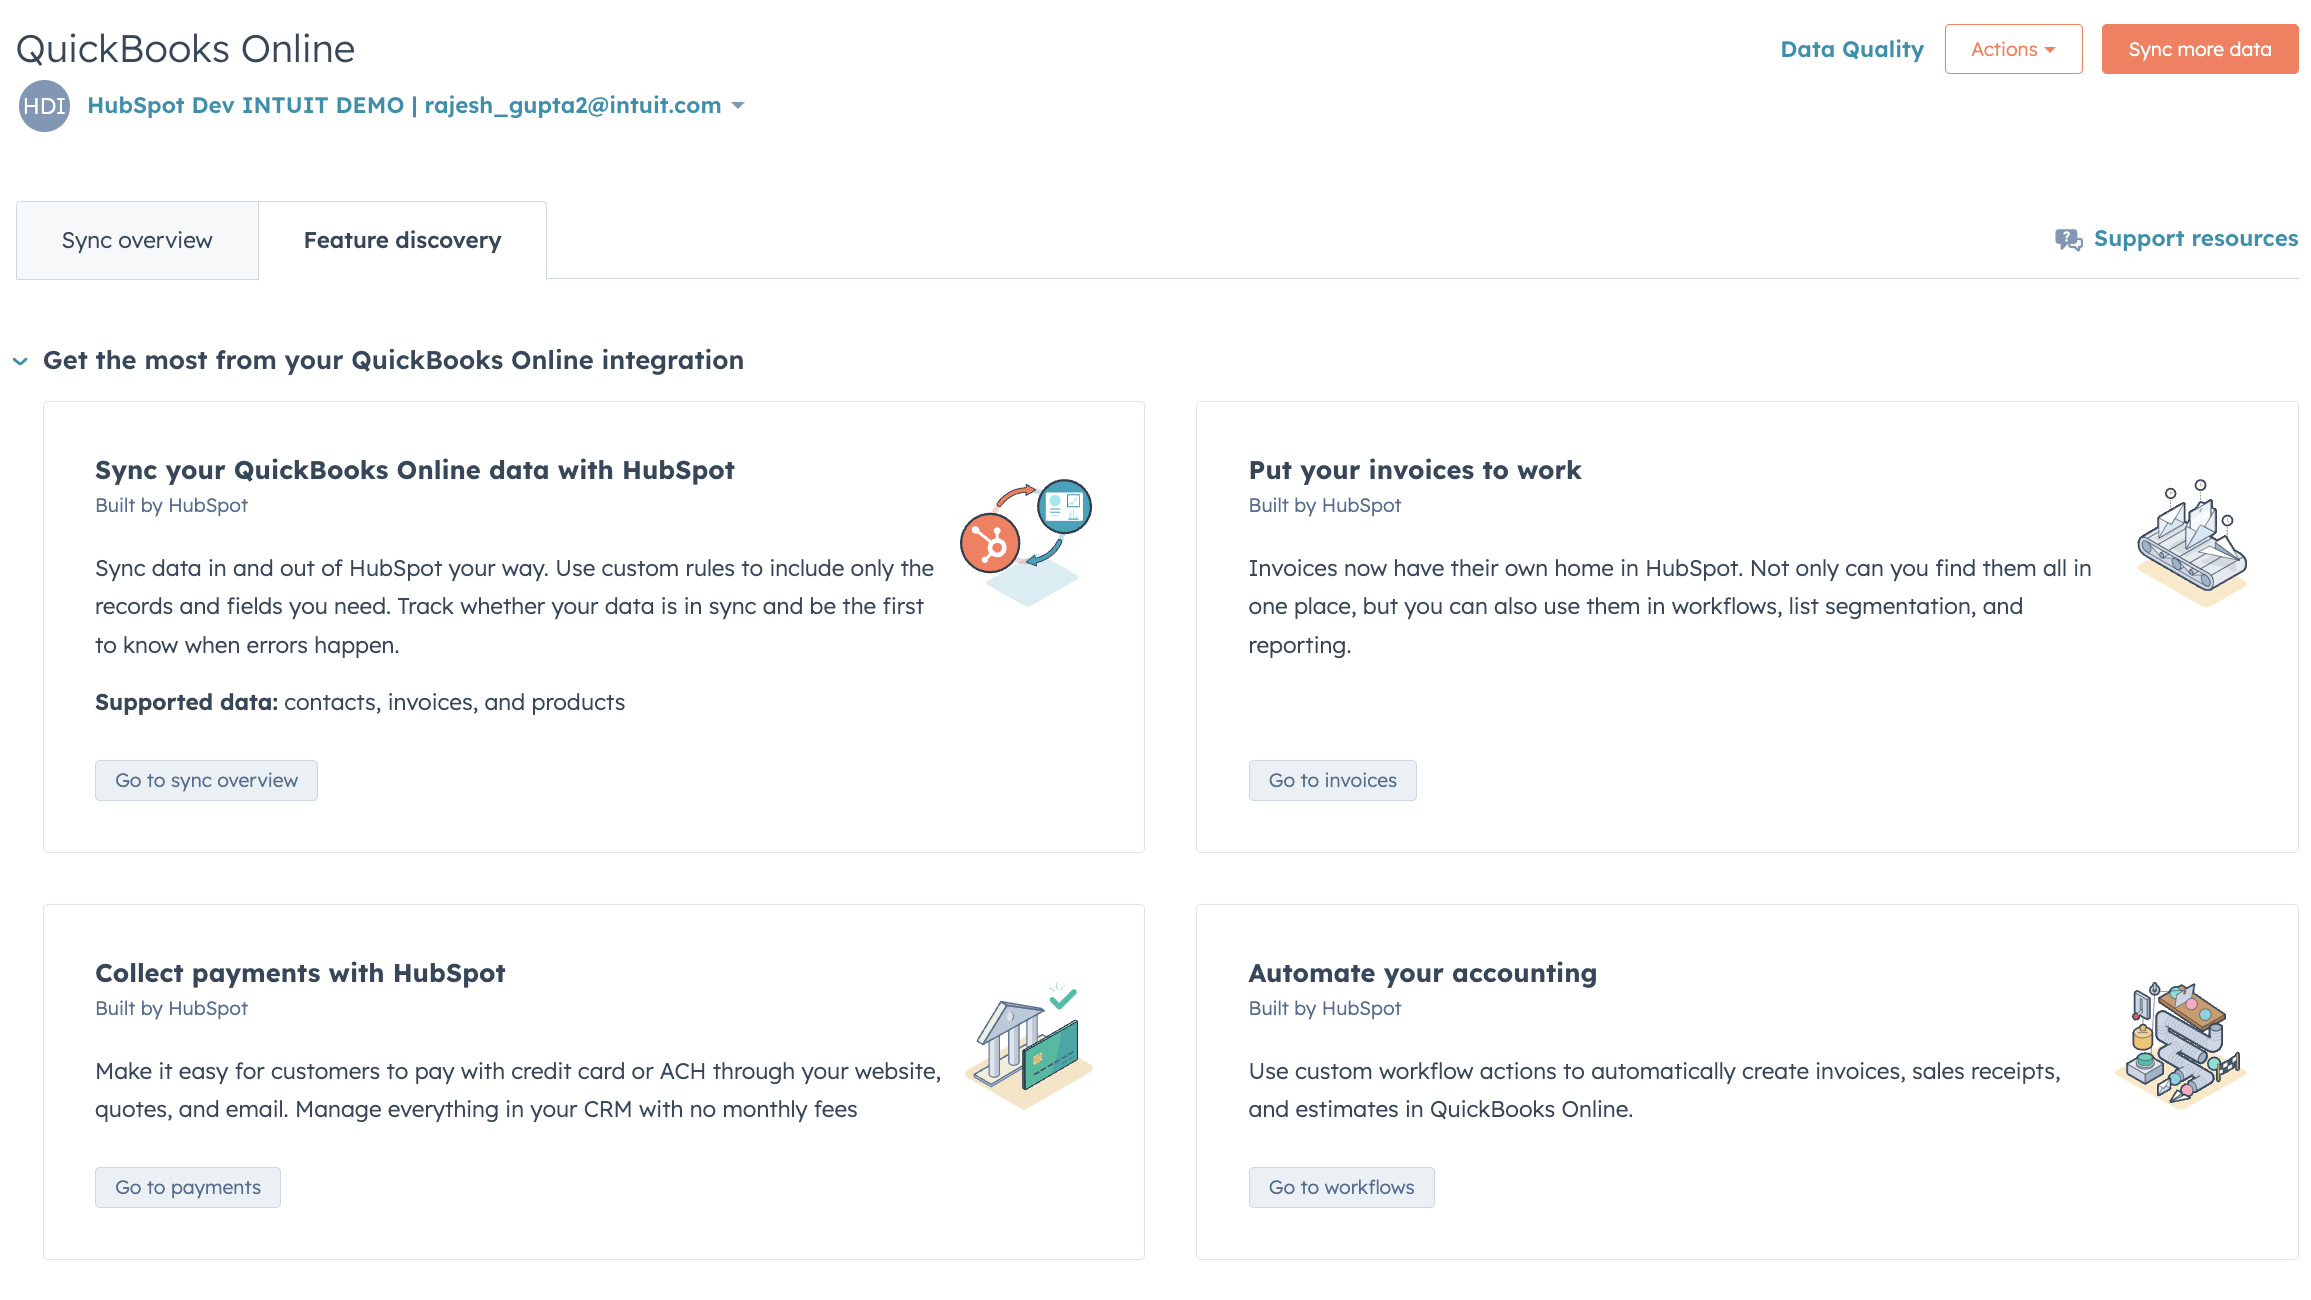Click Go to workflows button
The height and width of the screenshot is (1300, 2311).
pyautogui.click(x=1341, y=1186)
